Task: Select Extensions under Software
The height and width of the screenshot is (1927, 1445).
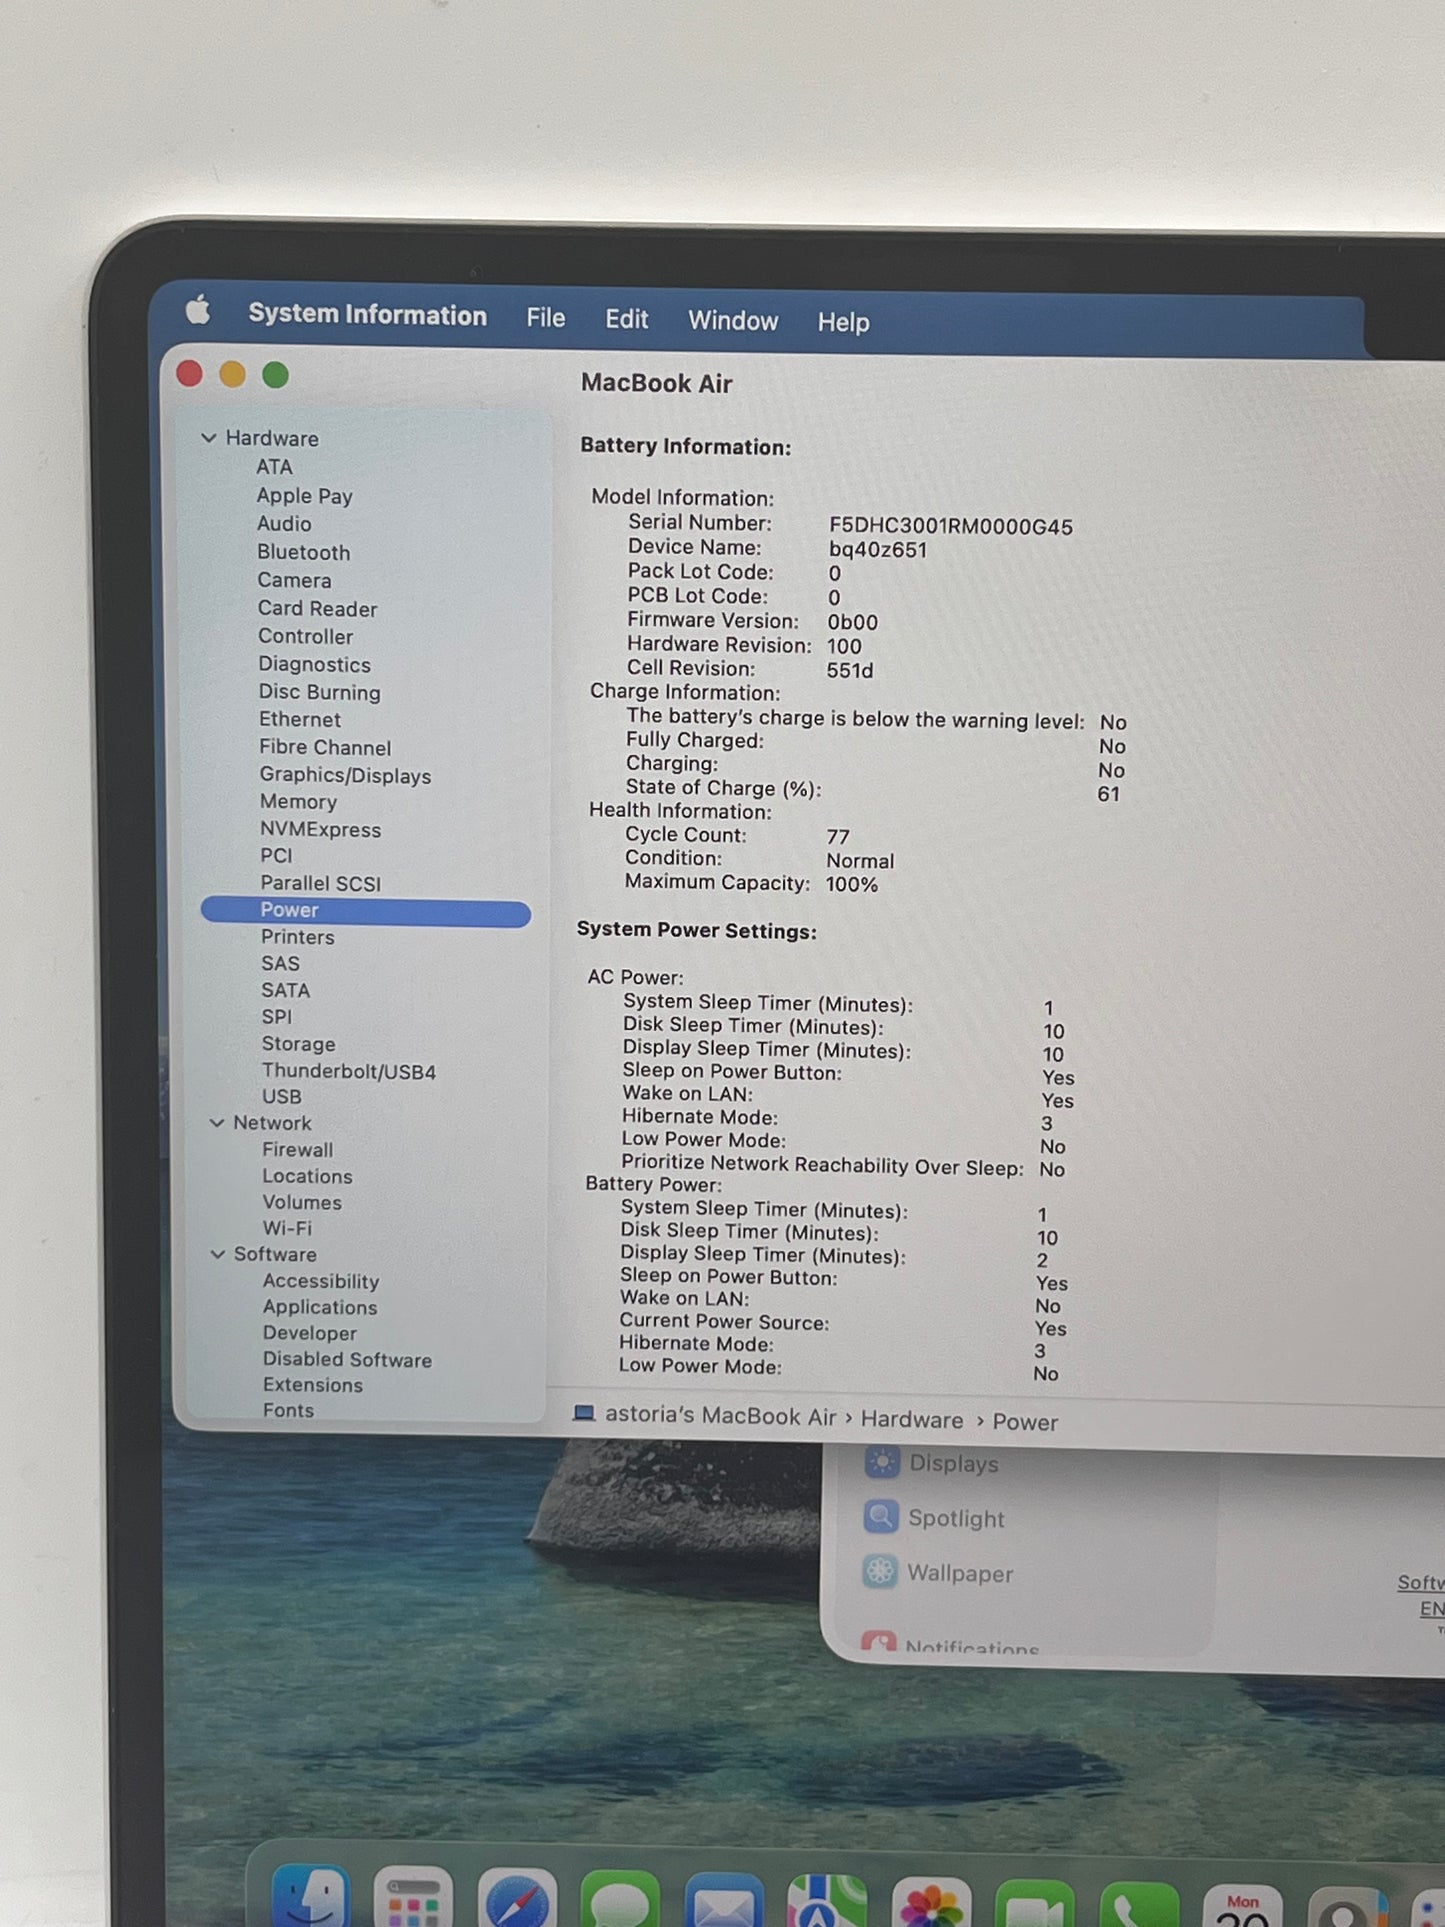Action: pyautogui.click(x=313, y=1385)
